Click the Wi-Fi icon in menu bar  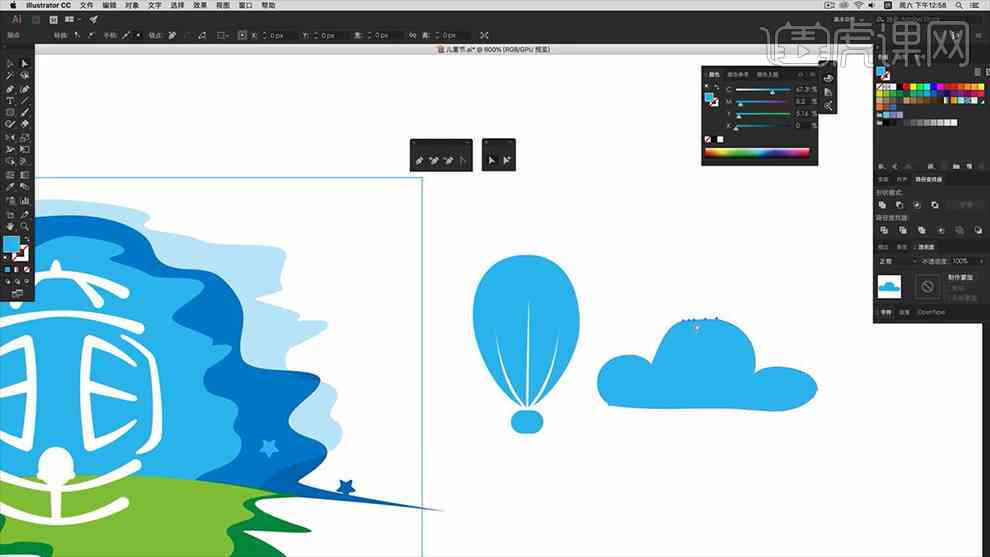point(859,5)
